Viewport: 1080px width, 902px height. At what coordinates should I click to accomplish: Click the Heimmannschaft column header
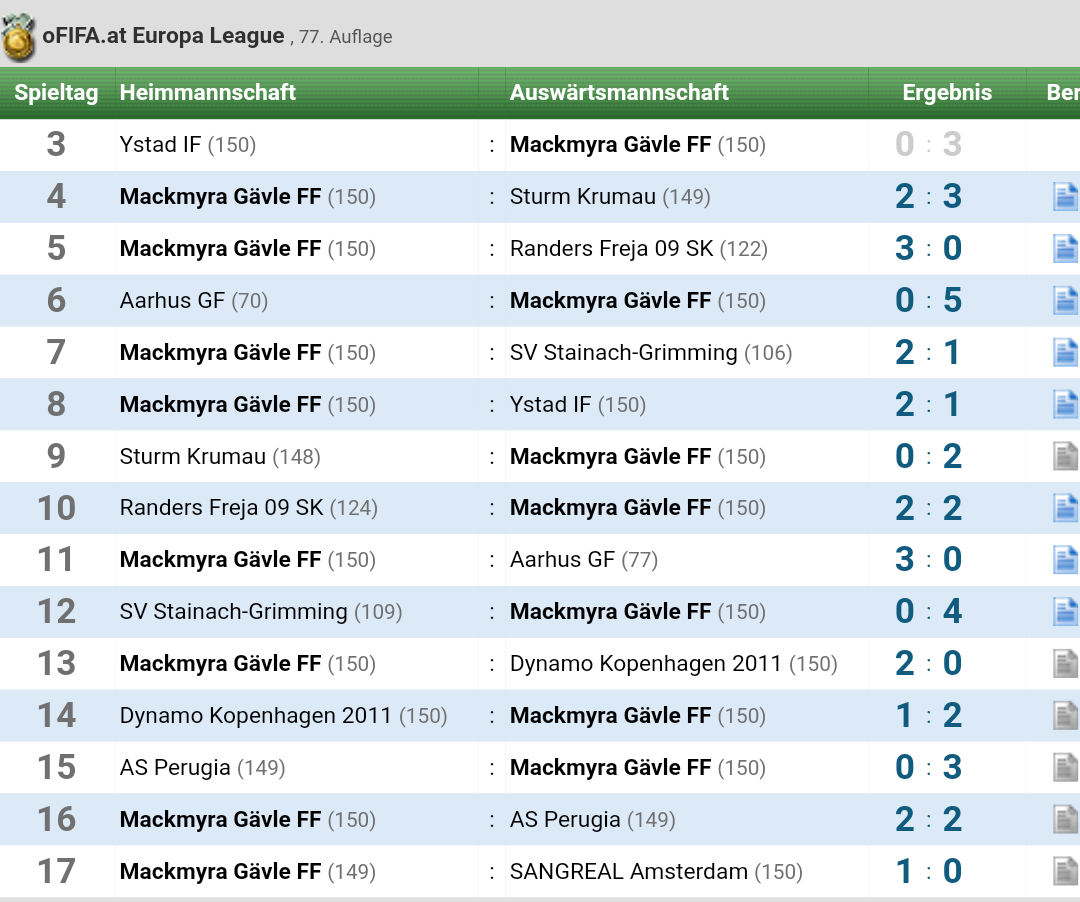click(x=207, y=92)
